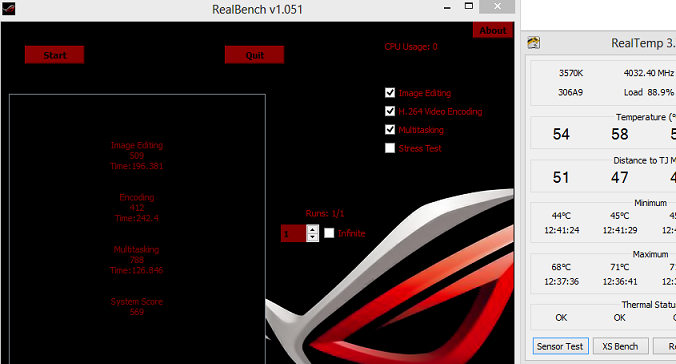Click Time:126.846 in results panel
The image size is (676, 364).
(x=137, y=270)
